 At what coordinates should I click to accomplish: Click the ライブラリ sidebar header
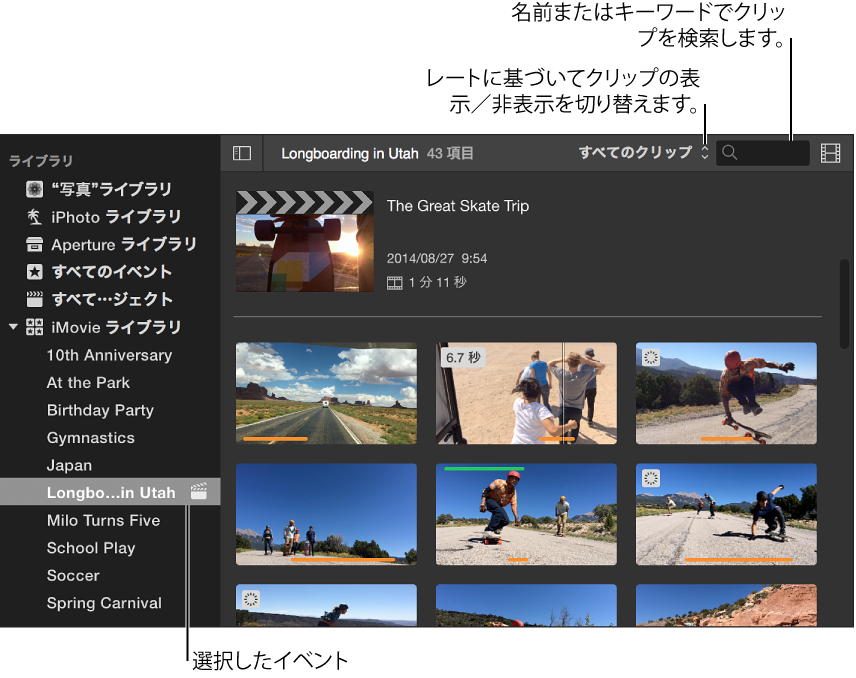pos(41,160)
